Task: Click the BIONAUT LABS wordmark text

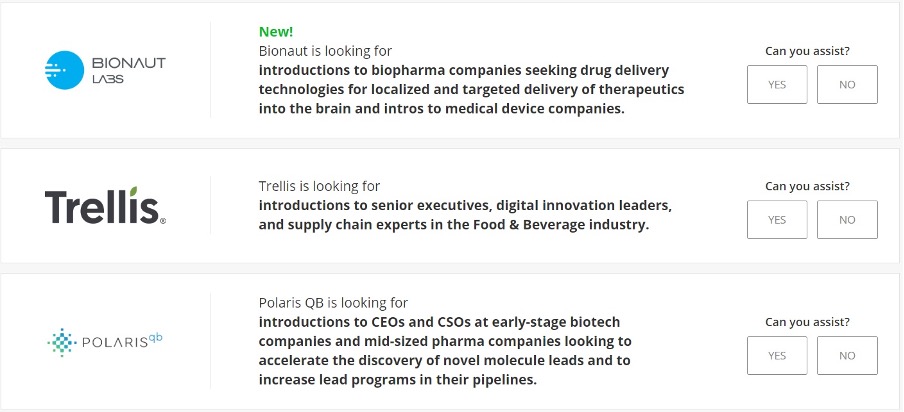Action: [x=129, y=70]
